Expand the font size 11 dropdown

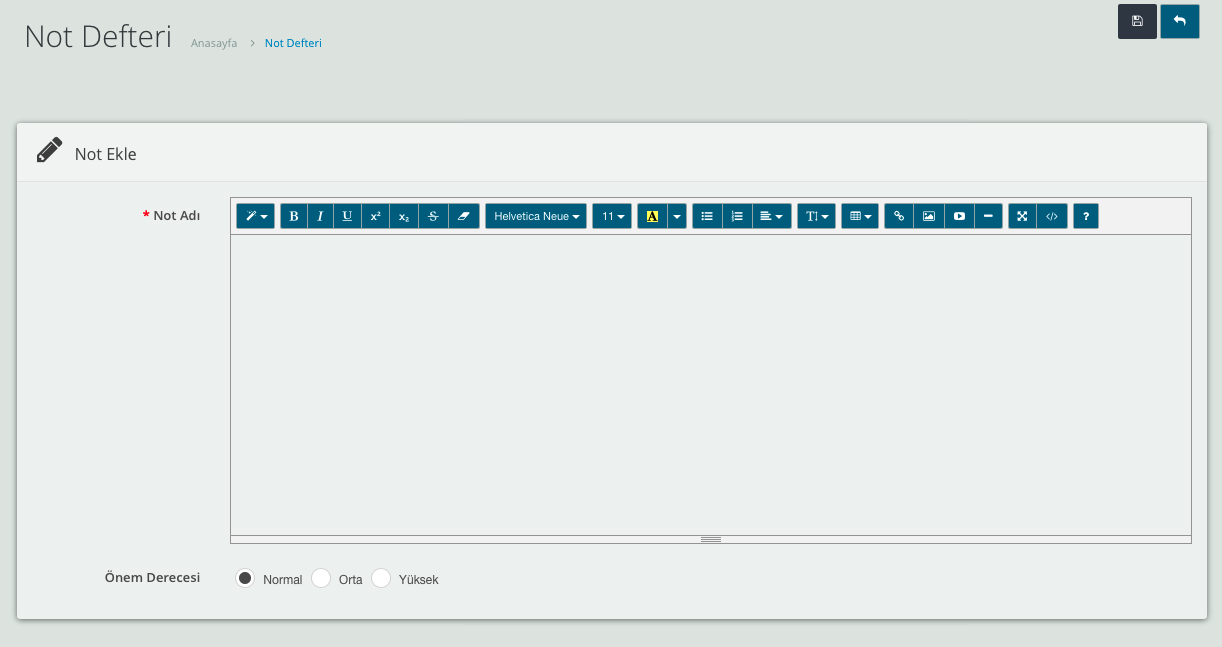612,216
